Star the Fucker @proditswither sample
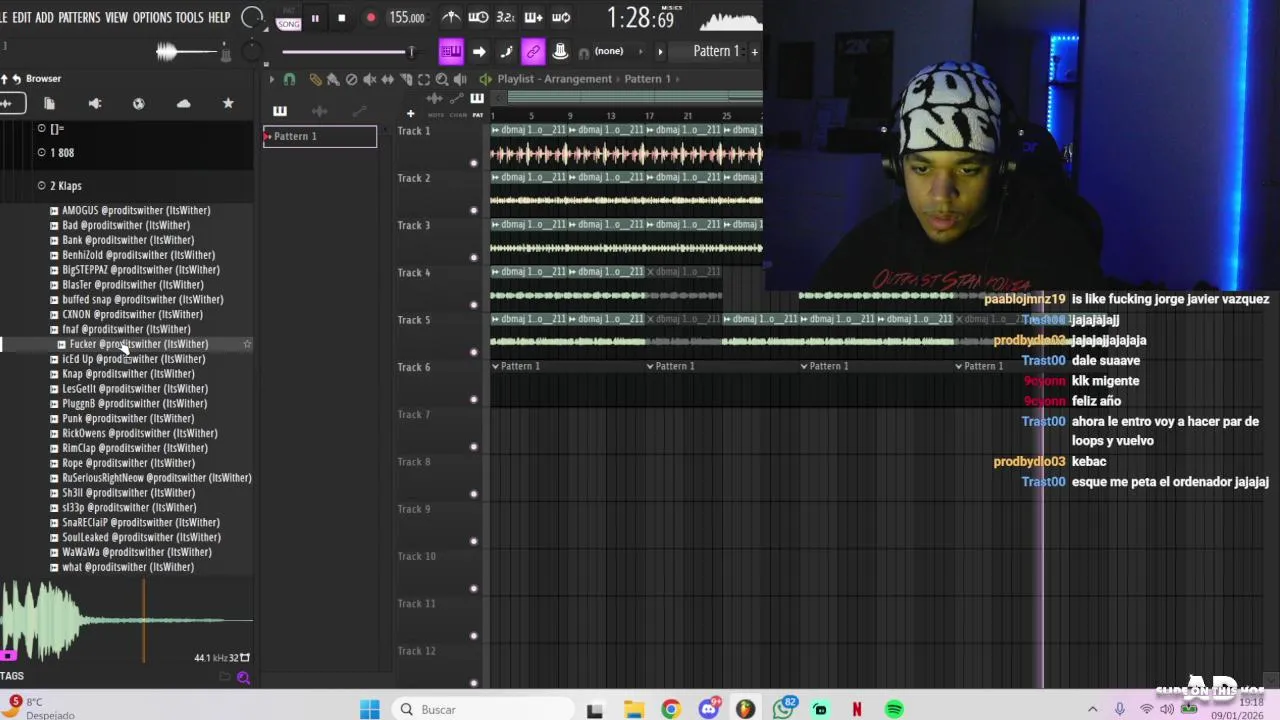This screenshot has width=1280, height=720. pos(247,344)
